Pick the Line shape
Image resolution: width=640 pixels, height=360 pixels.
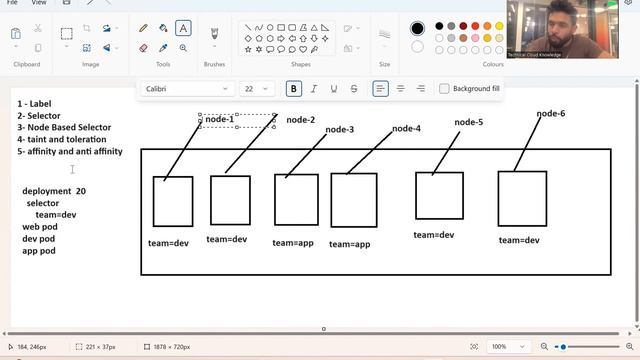click(248, 28)
